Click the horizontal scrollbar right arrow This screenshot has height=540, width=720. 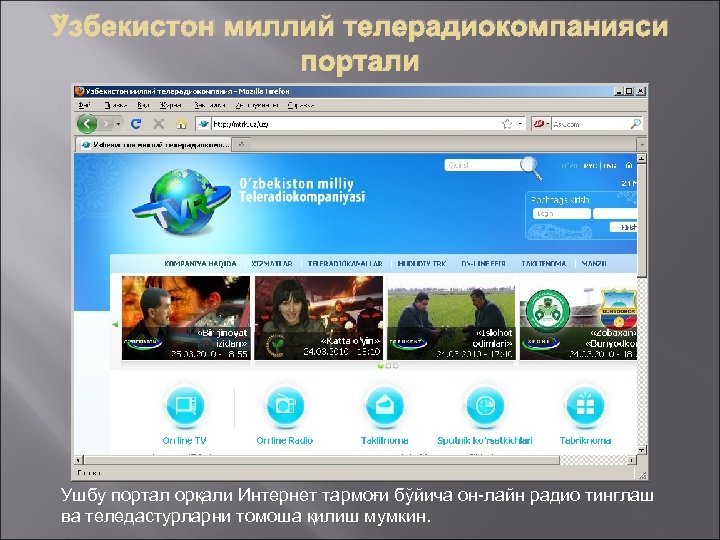click(632, 460)
